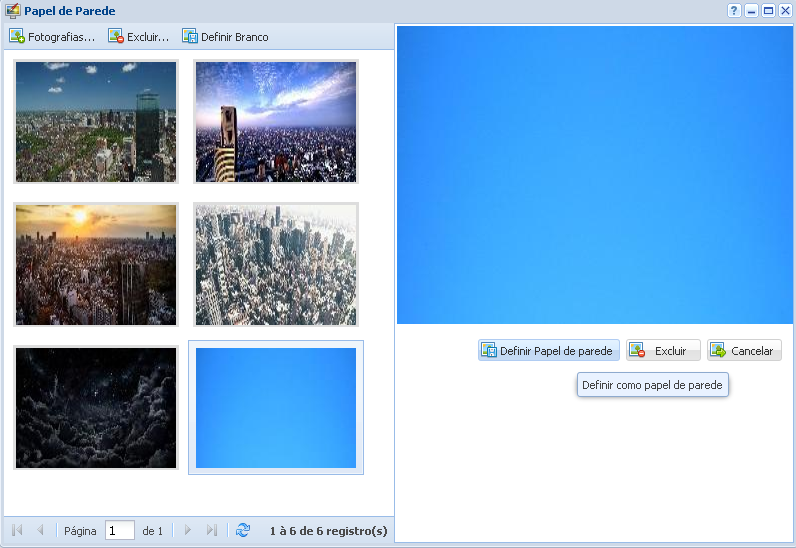Jump to the last page
The height and width of the screenshot is (548, 796).
pos(211,530)
